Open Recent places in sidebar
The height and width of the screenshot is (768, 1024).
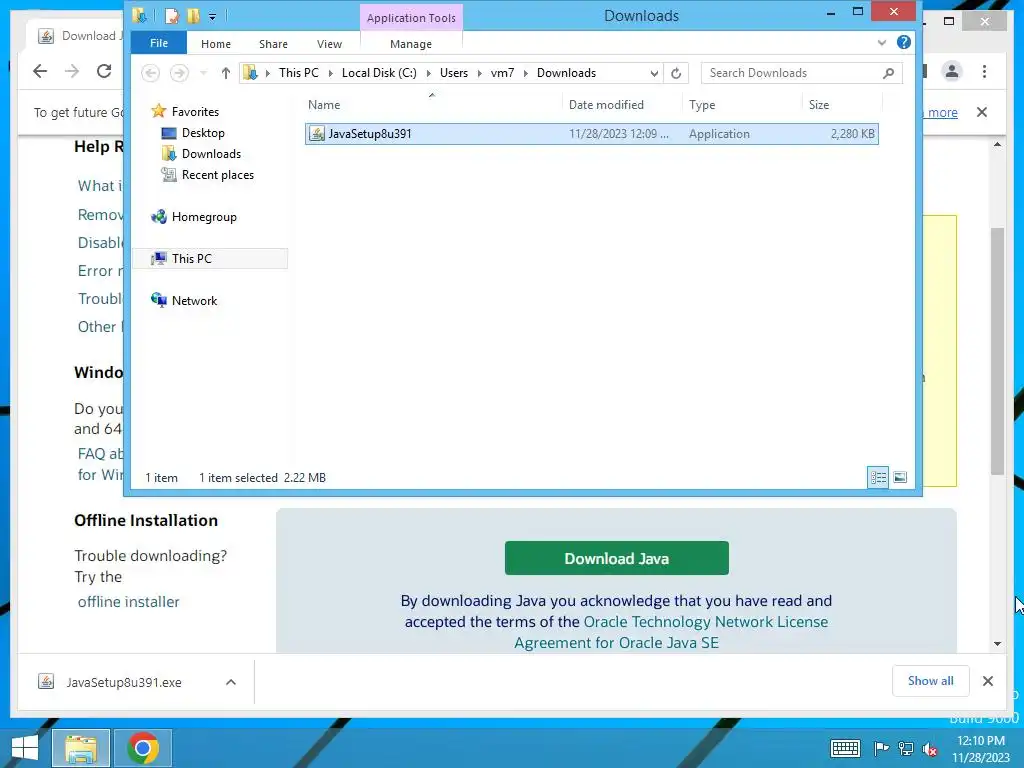click(x=217, y=174)
